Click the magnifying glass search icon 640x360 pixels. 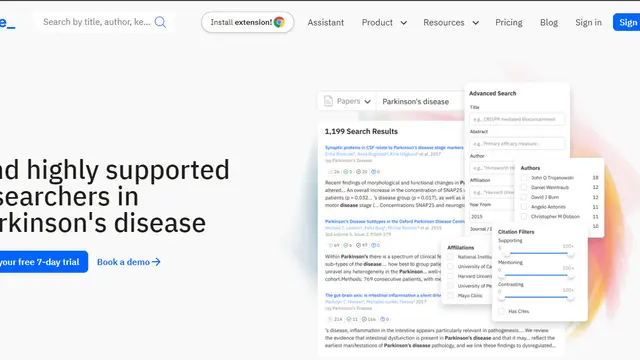coord(160,22)
